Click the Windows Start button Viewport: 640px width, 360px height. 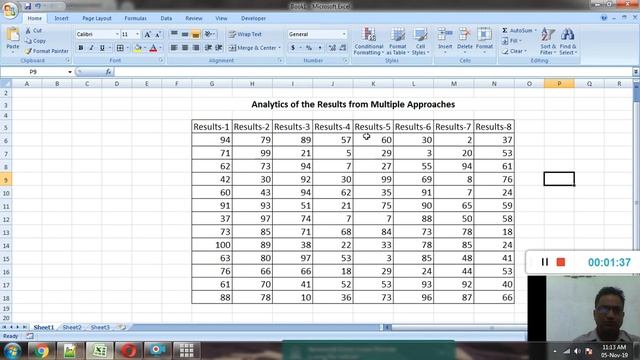12,351
